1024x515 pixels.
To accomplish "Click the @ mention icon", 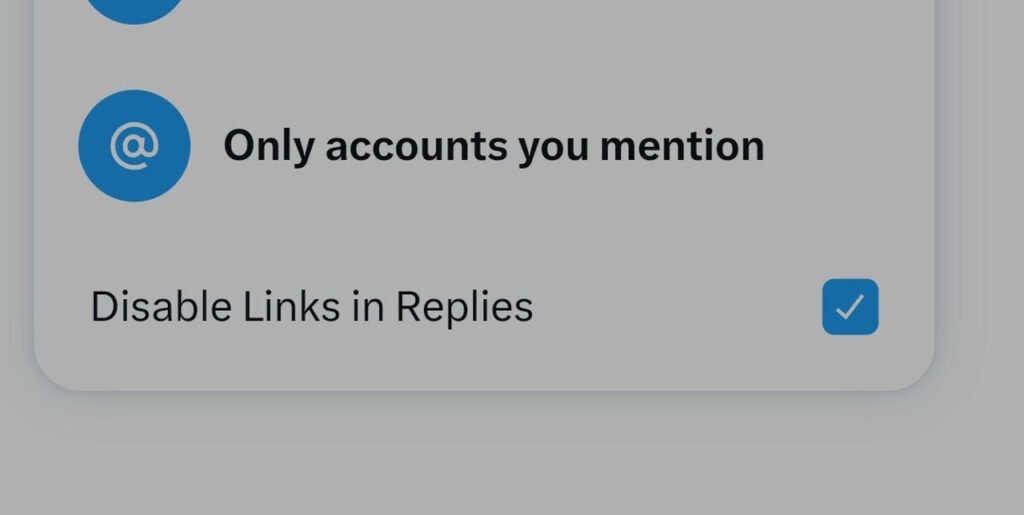I will [134, 146].
